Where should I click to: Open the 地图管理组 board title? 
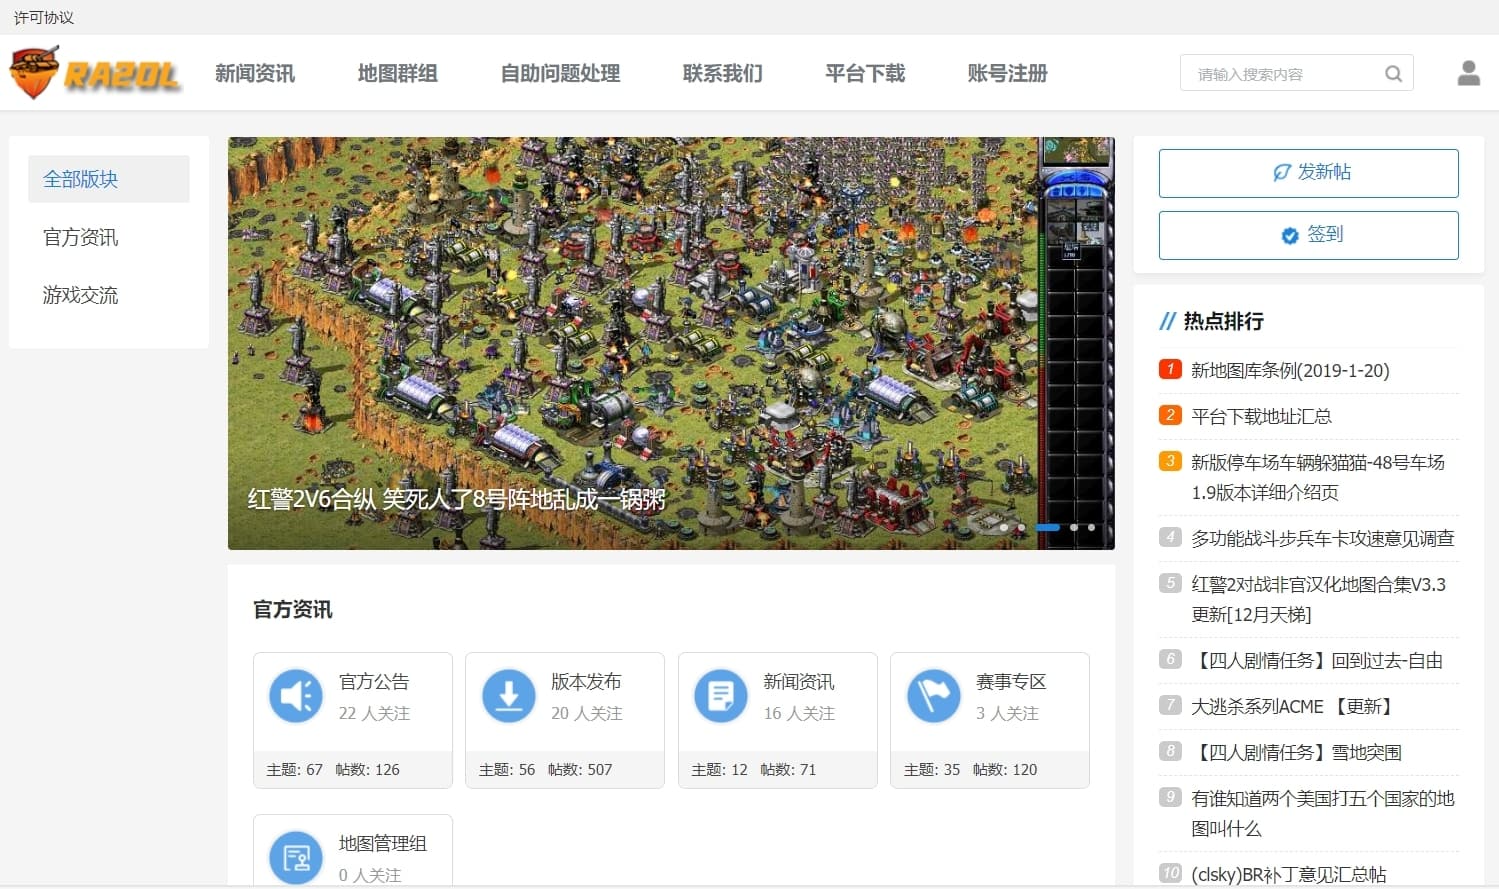tap(383, 844)
